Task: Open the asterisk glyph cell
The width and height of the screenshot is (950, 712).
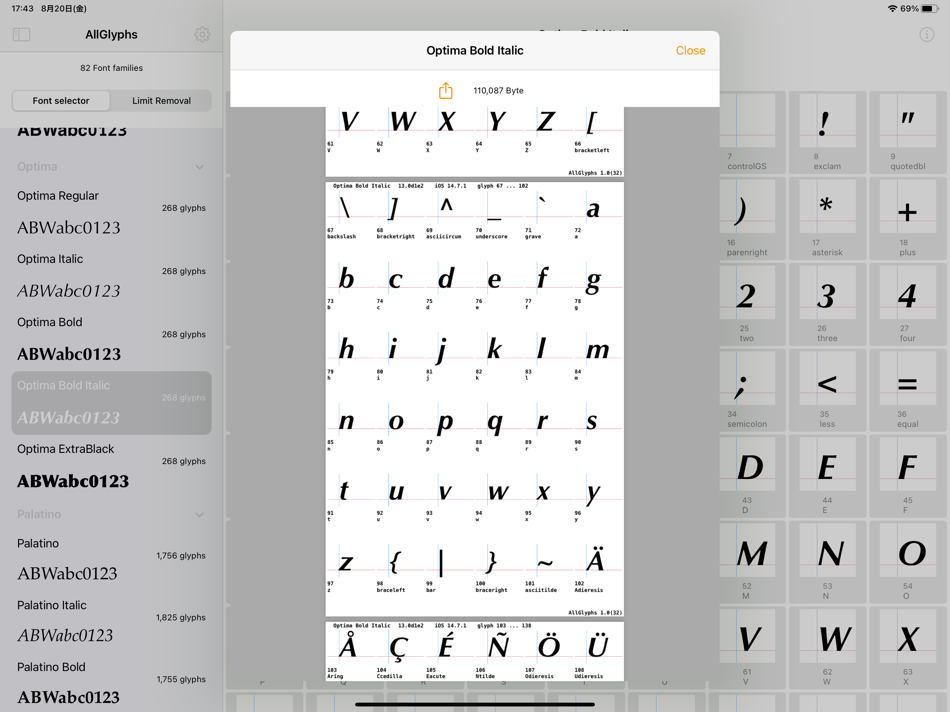Action: [827, 219]
